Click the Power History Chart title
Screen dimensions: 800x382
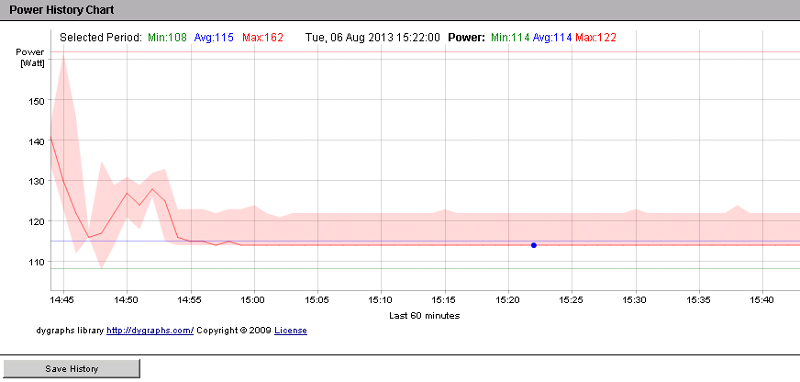point(62,10)
